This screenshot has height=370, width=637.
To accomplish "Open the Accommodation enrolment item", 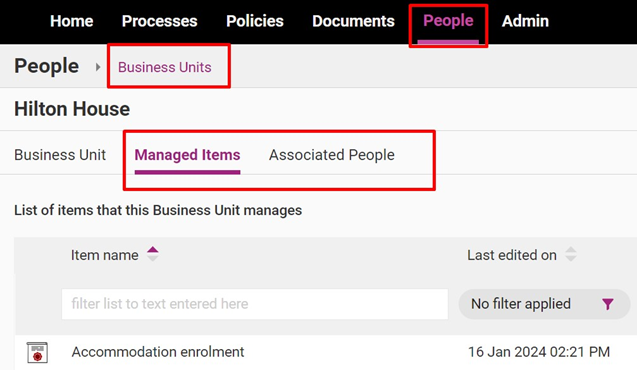I will click(158, 352).
